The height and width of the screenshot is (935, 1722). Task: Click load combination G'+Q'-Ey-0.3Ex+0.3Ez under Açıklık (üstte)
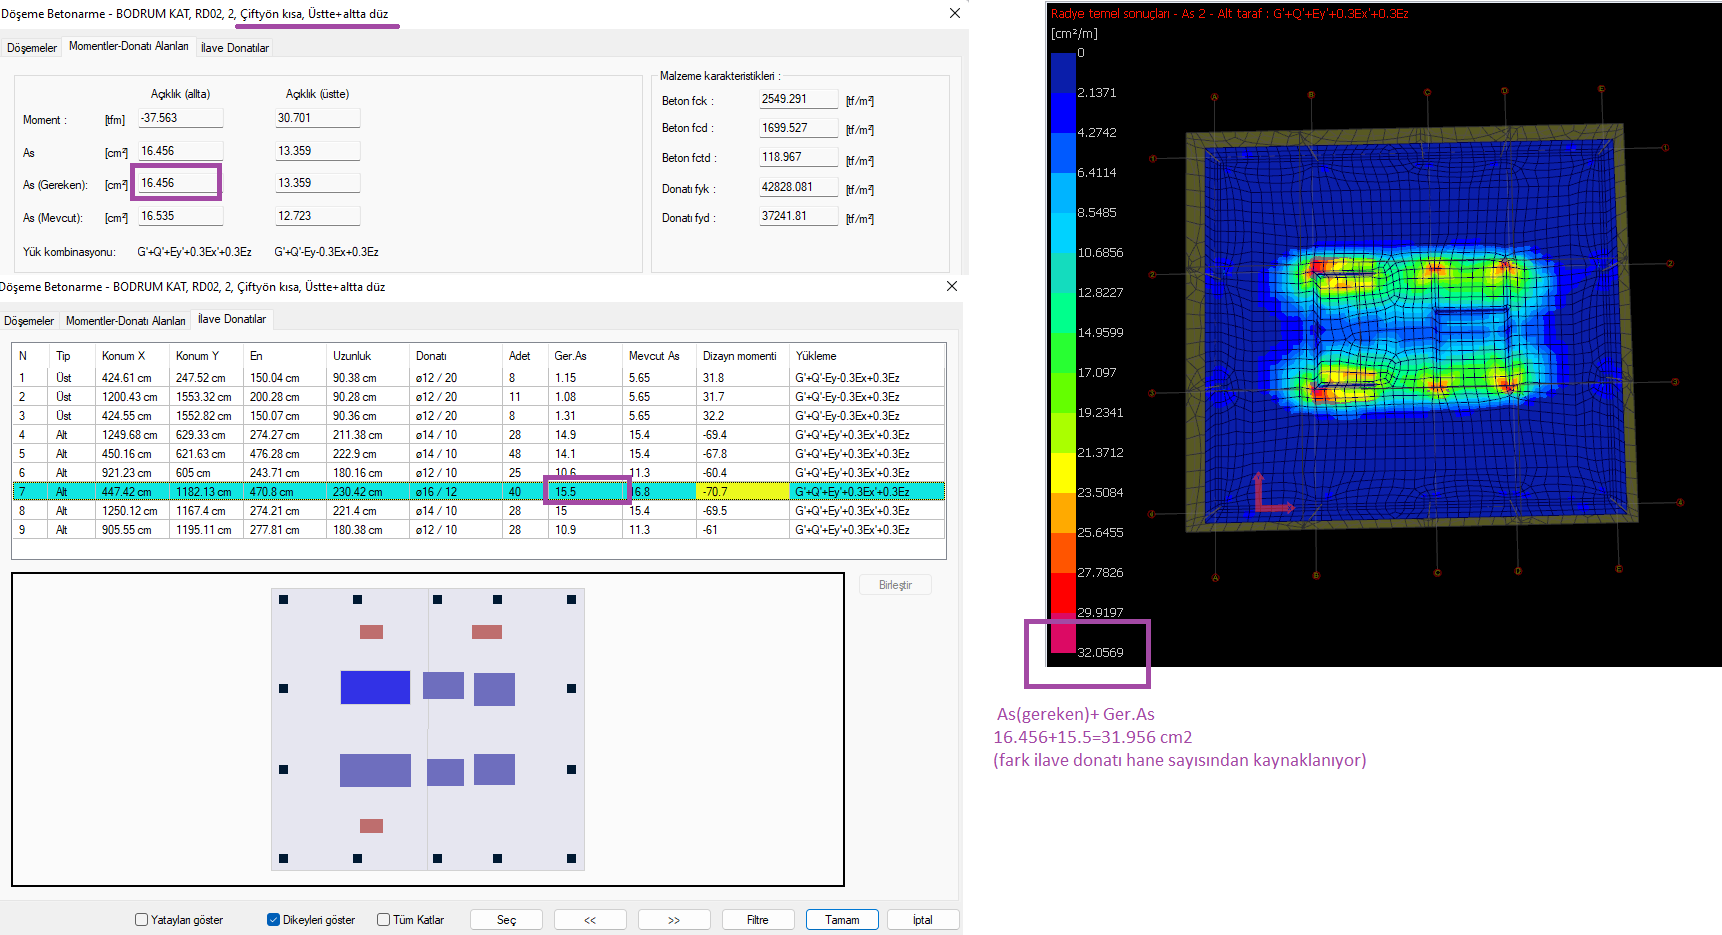pos(326,252)
